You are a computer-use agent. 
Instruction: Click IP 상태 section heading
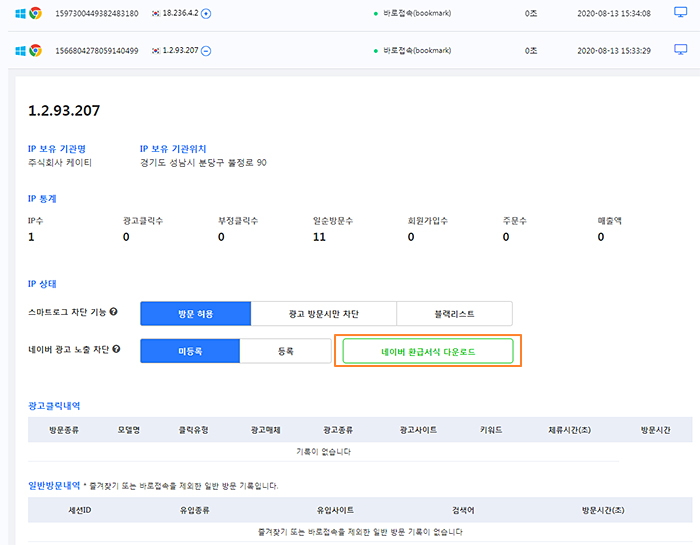click(42, 284)
